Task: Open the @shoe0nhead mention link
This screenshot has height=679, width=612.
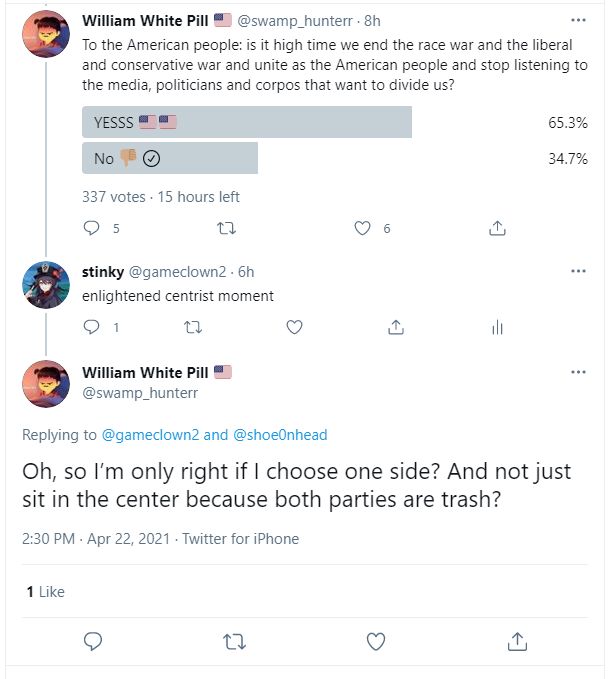Action: (280, 435)
